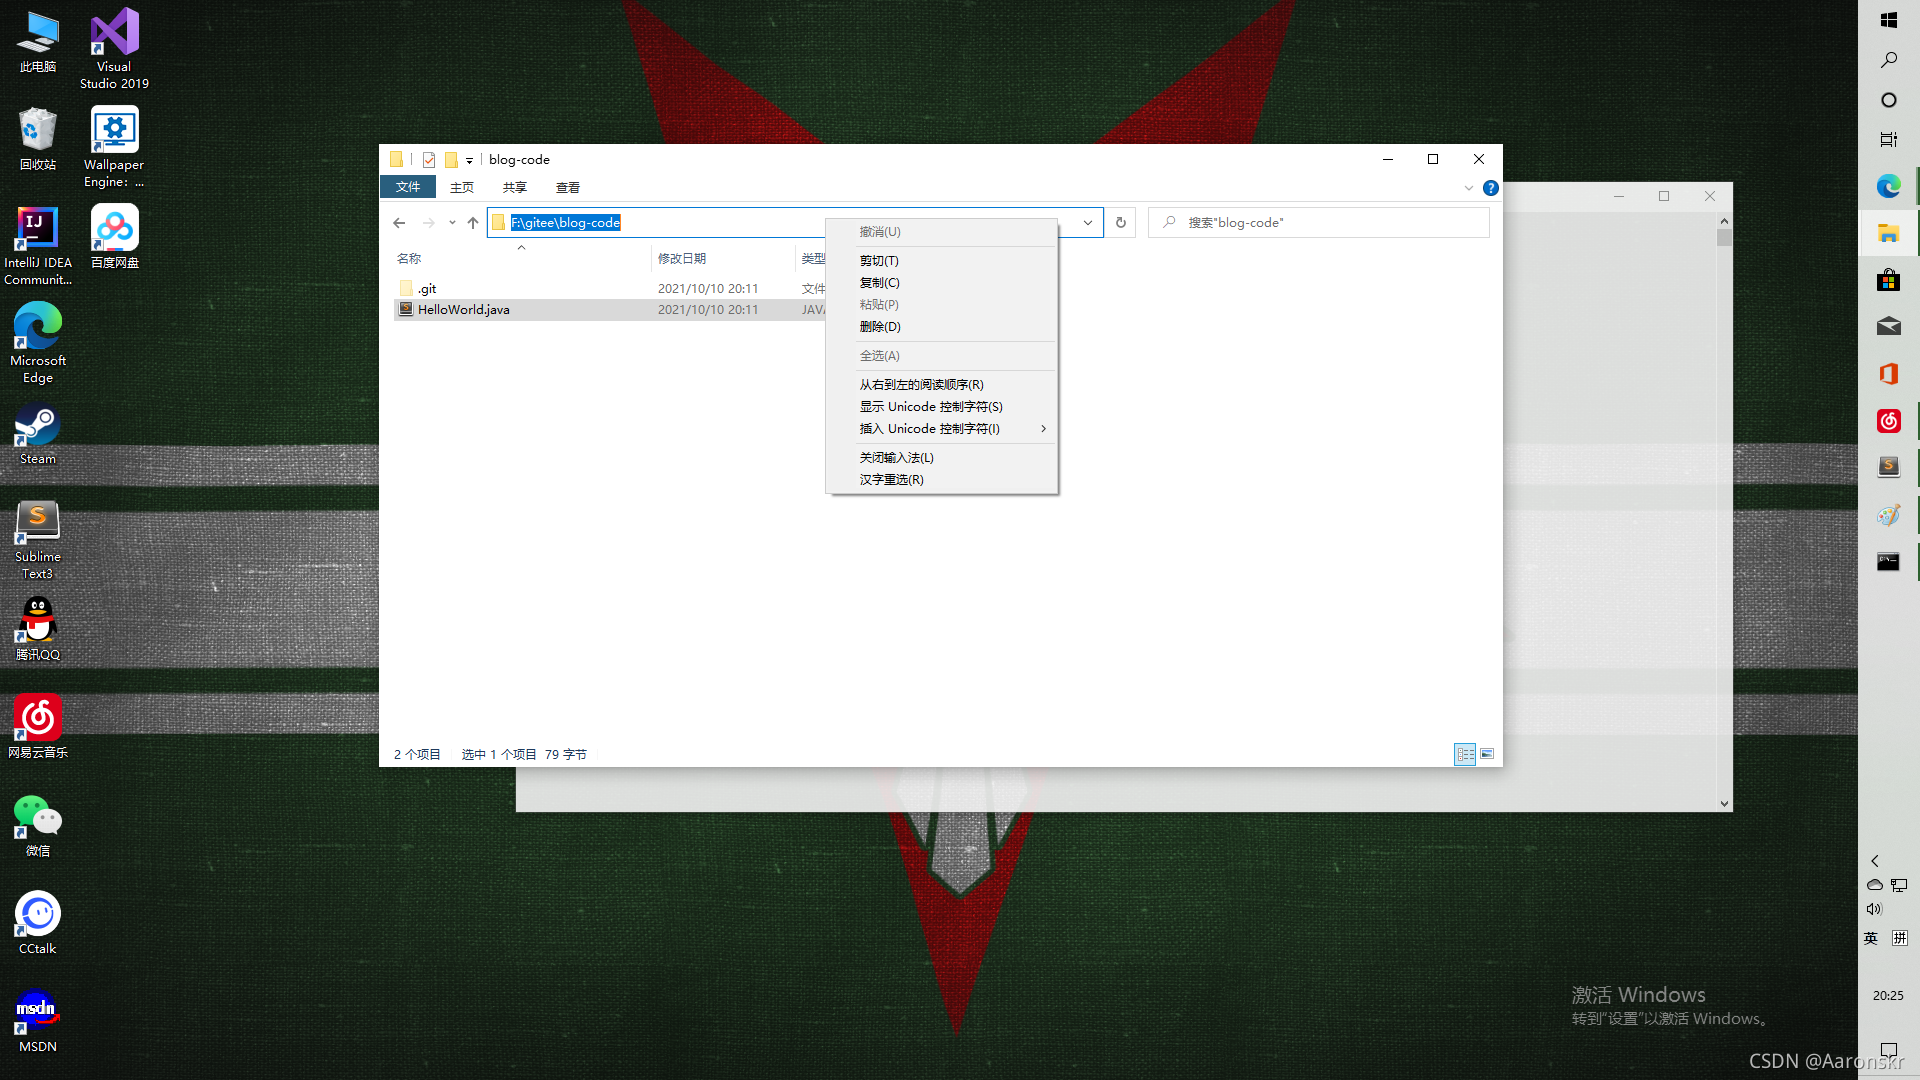The image size is (1920, 1080).
Task: Open Microsoft Store taskbar icon
Action: 1888,280
